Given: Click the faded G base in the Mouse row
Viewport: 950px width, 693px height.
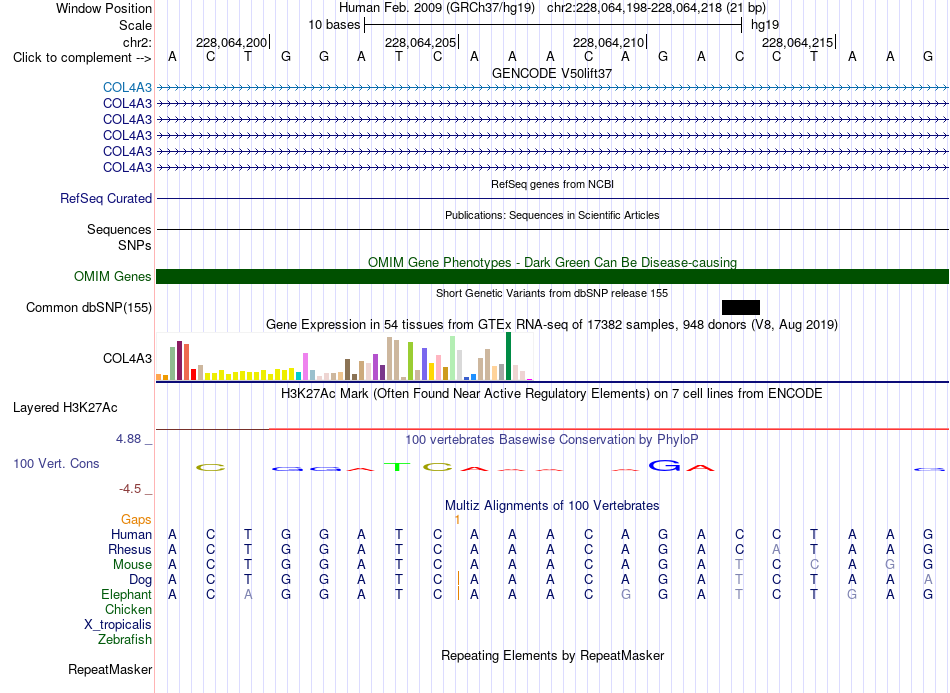Looking at the screenshot, I should [889, 565].
